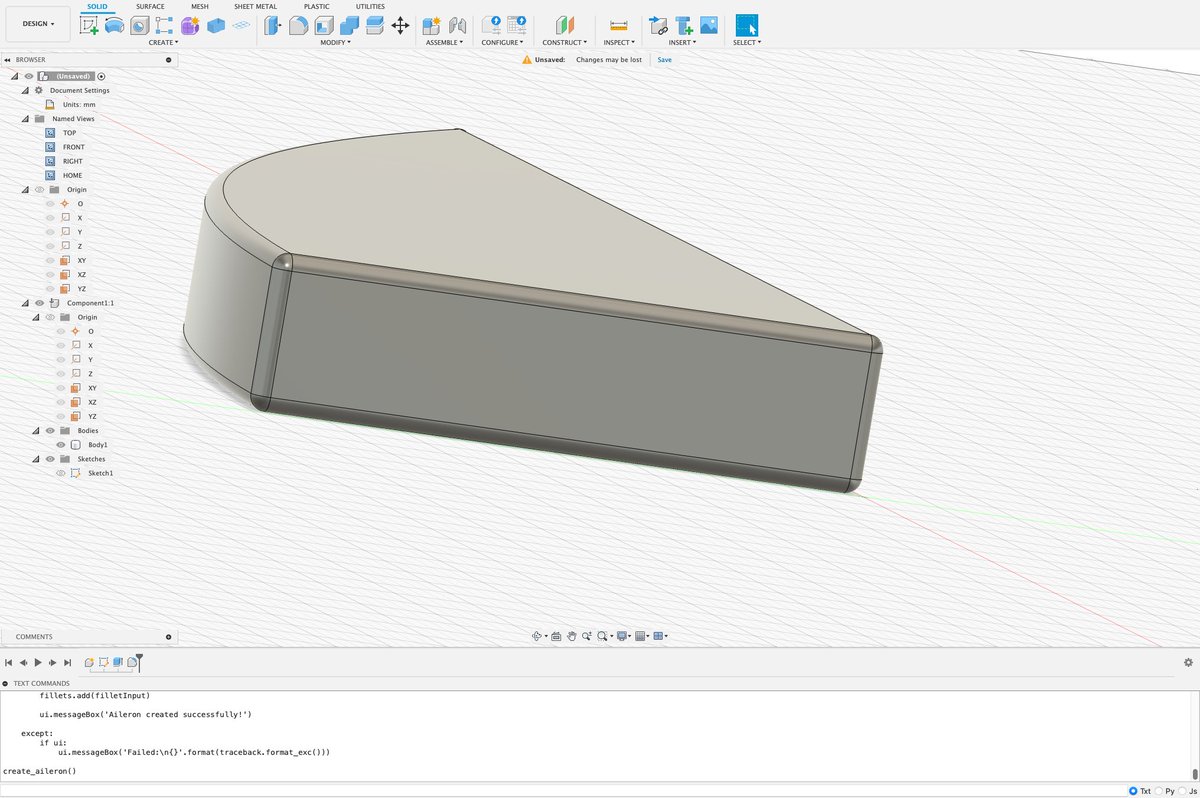Collapse the Named Views tree section

pyautogui.click(x=24, y=118)
